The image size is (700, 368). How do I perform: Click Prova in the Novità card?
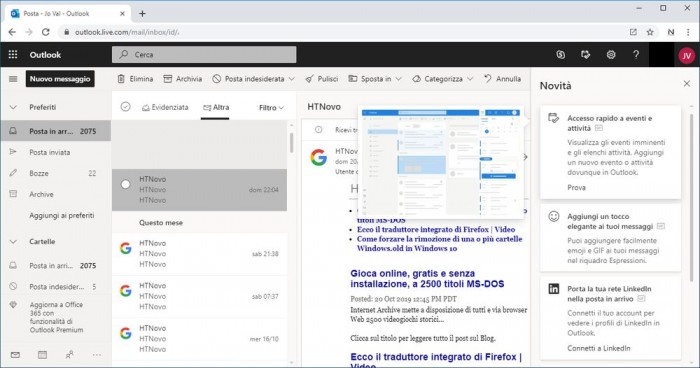[x=576, y=188]
